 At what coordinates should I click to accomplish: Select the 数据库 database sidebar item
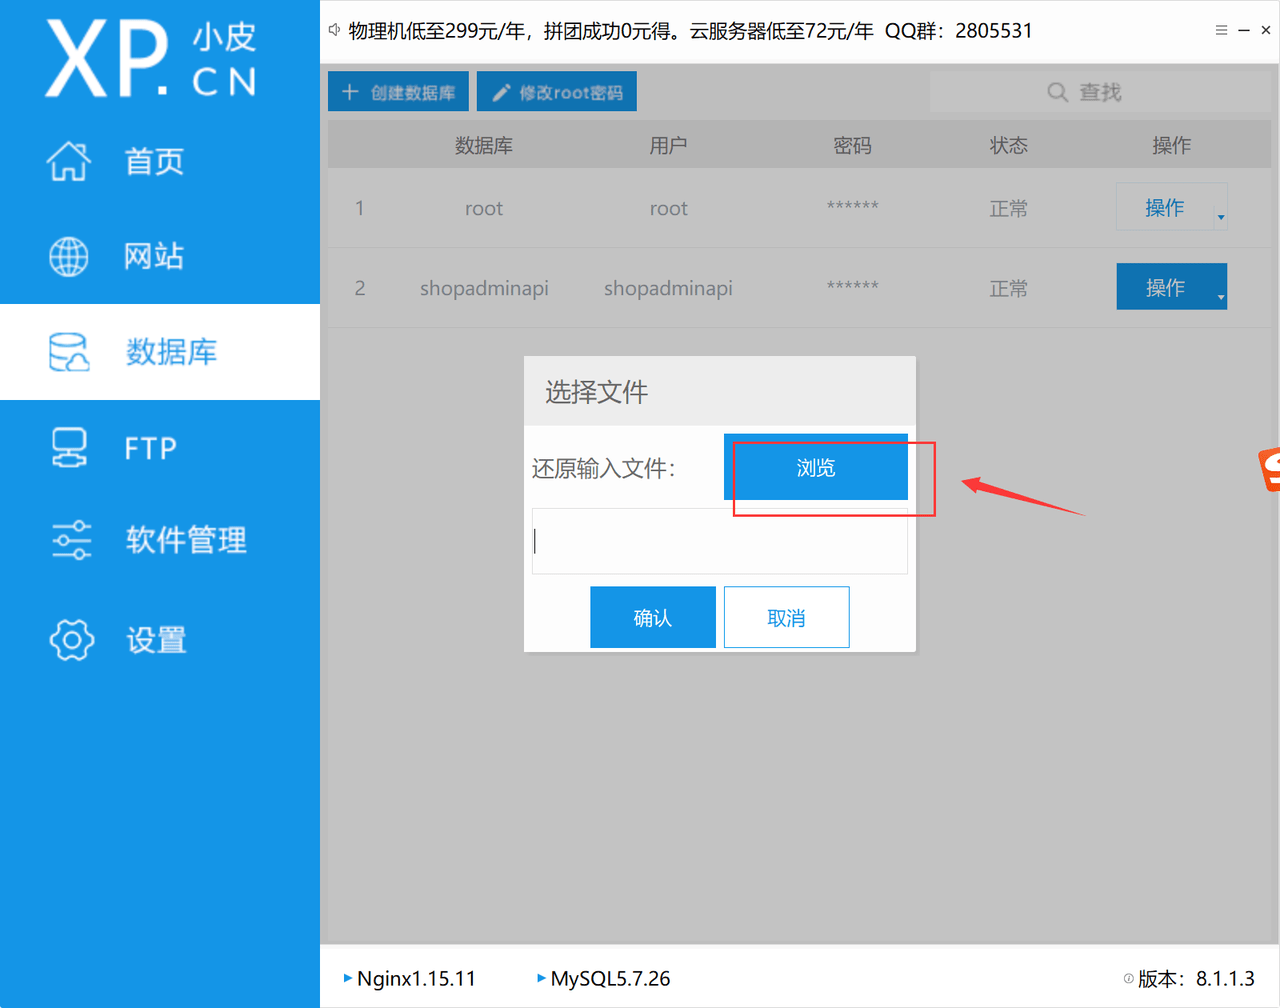pyautogui.click(x=160, y=352)
